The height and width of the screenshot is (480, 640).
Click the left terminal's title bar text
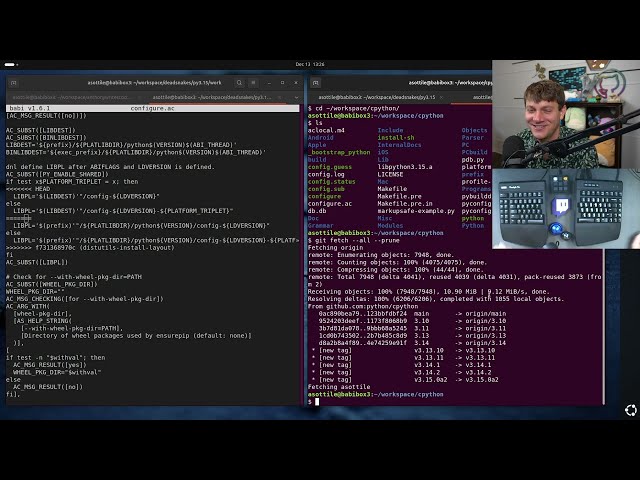coord(154,82)
